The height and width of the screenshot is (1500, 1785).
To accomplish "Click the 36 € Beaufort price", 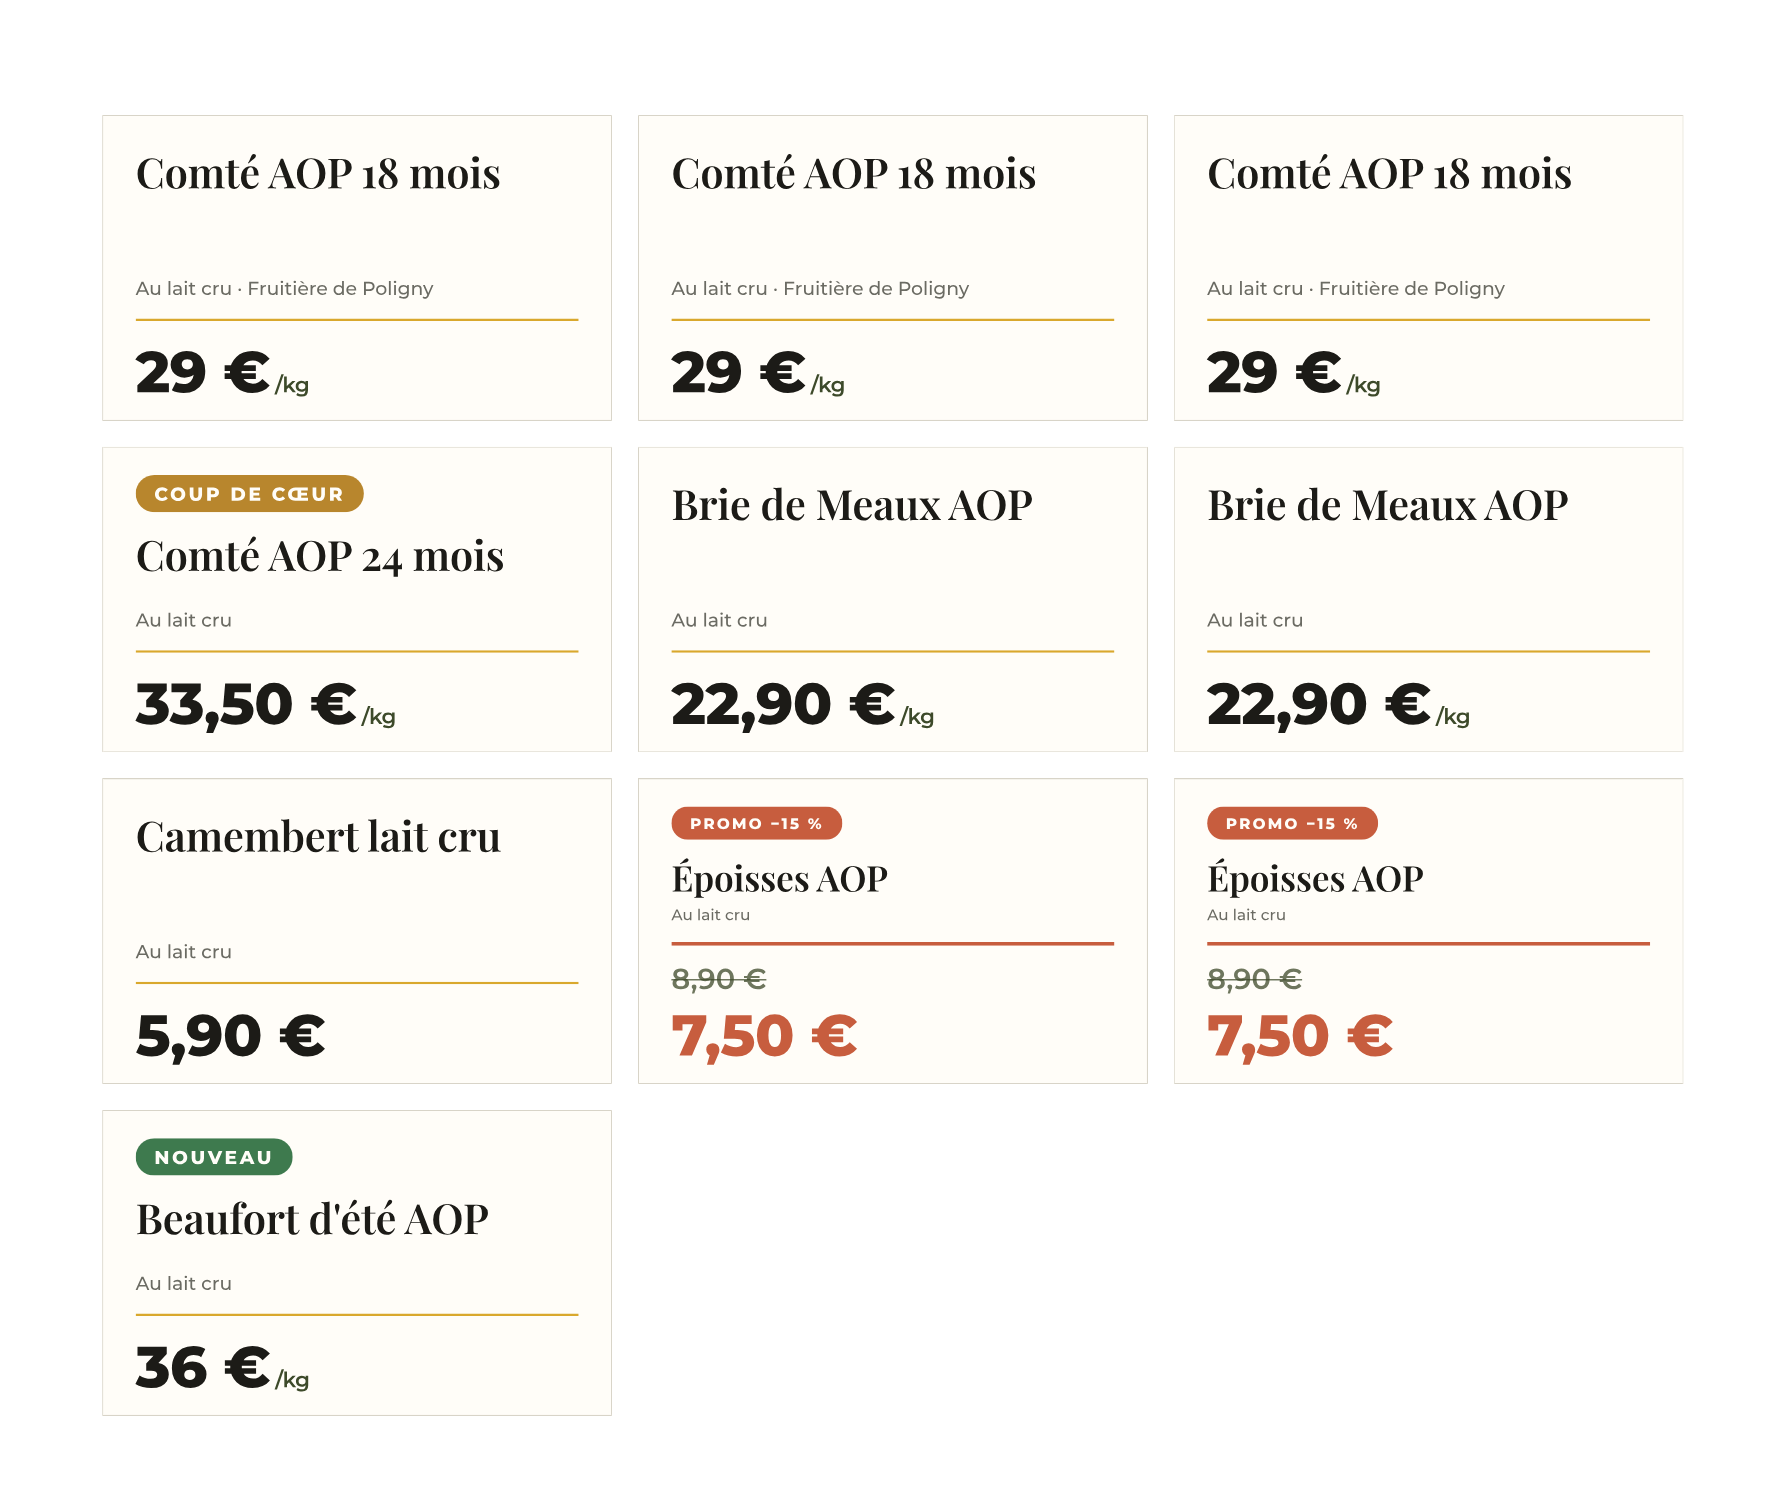I will pos(203,1367).
